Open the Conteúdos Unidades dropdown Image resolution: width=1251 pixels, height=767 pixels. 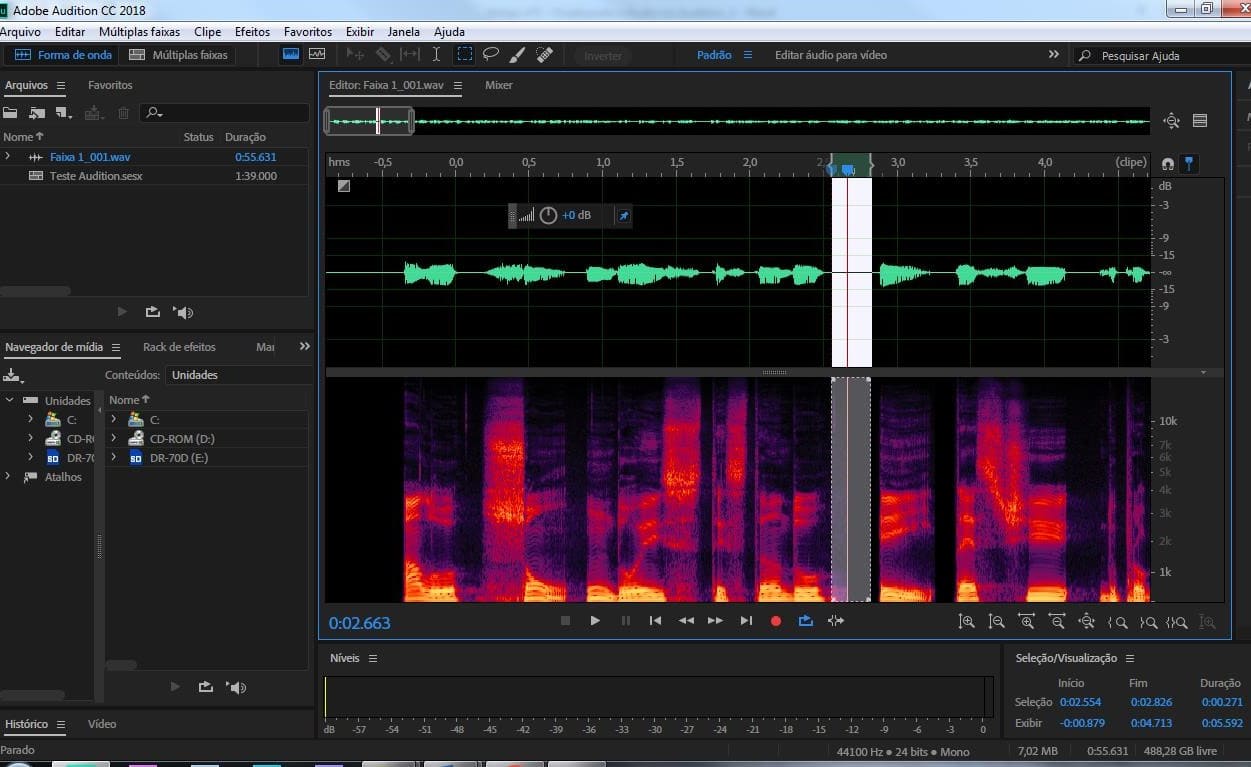(x=239, y=375)
